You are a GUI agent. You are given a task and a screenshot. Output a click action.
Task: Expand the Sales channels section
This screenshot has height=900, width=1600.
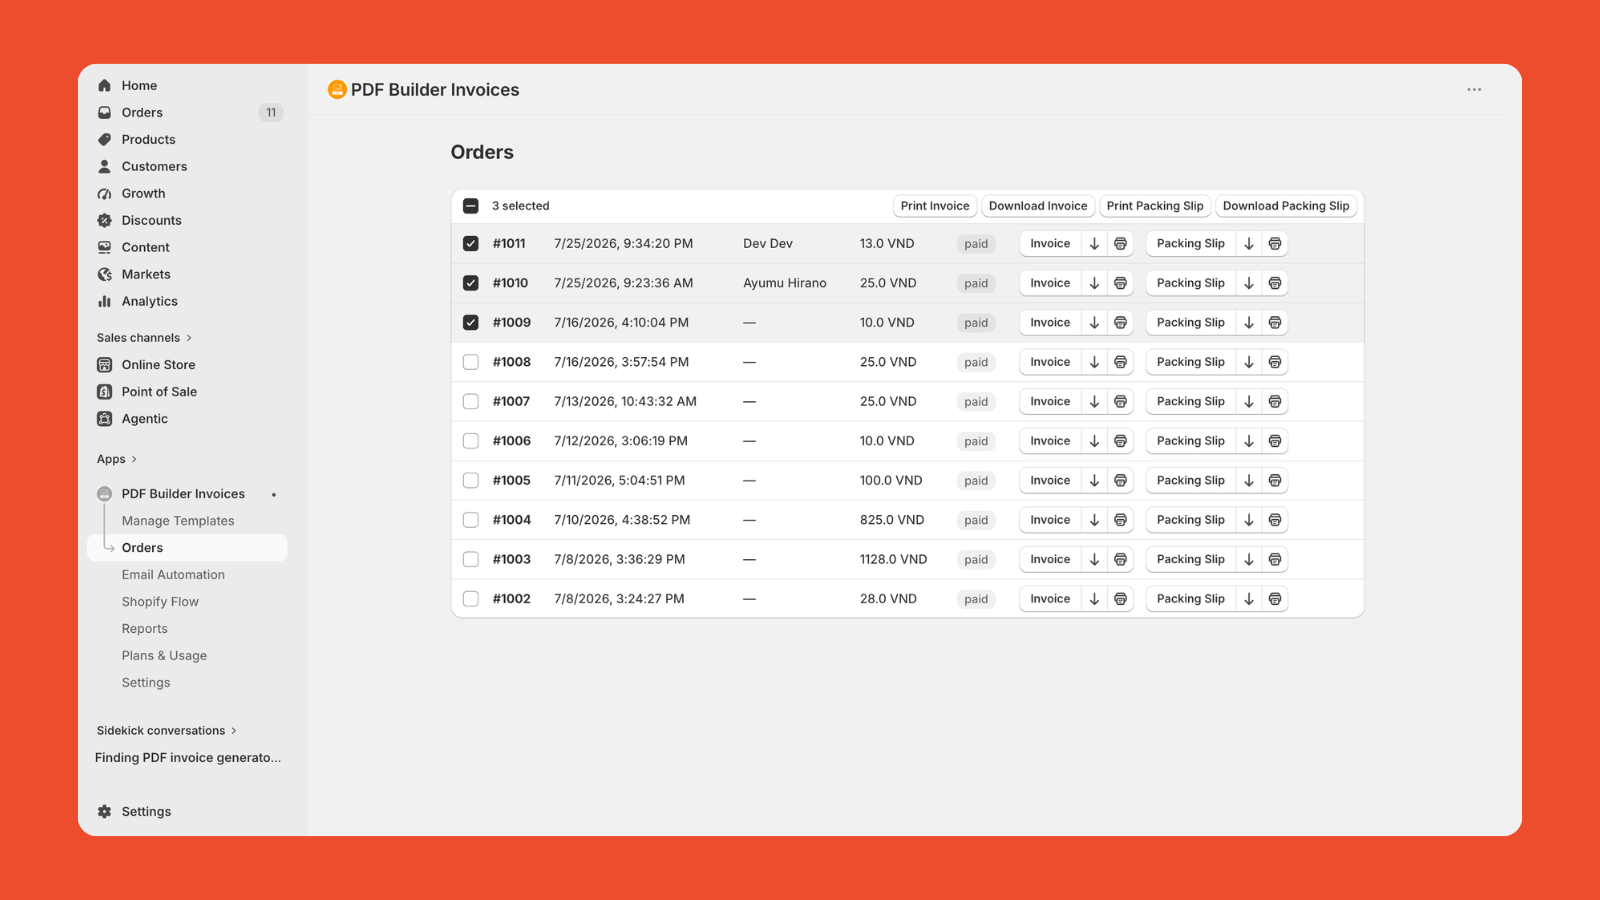click(145, 338)
